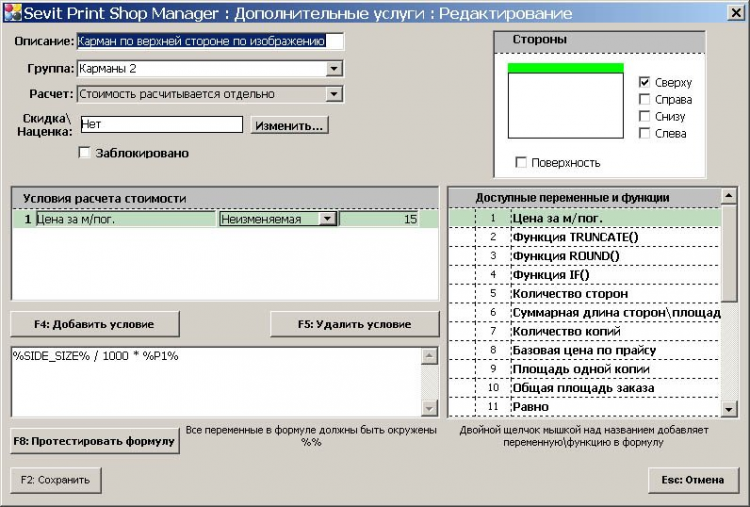Select Функция TRUNCATE() row
The height and width of the screenshot is (507, 750).
[x=585, y=237]
